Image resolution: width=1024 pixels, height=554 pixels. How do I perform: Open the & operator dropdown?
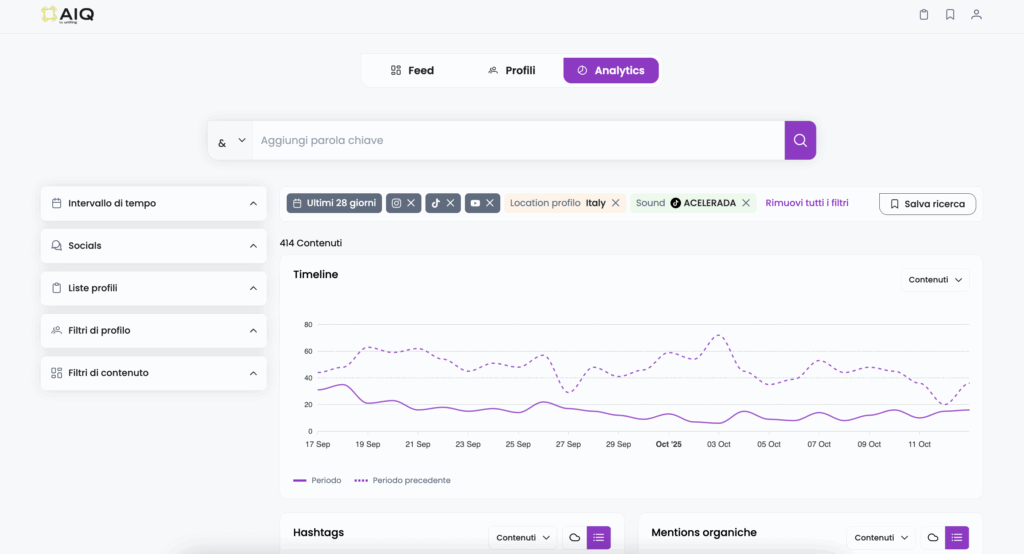click(x=231, y=141)
